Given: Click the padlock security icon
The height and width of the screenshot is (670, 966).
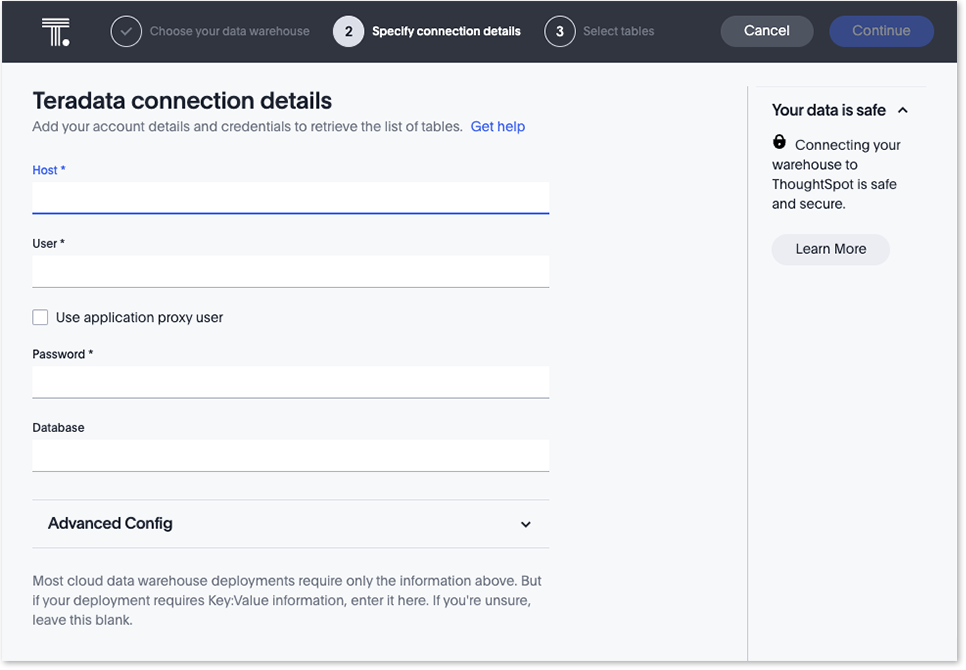Looking at the screenshot, I should coord(780,144).
